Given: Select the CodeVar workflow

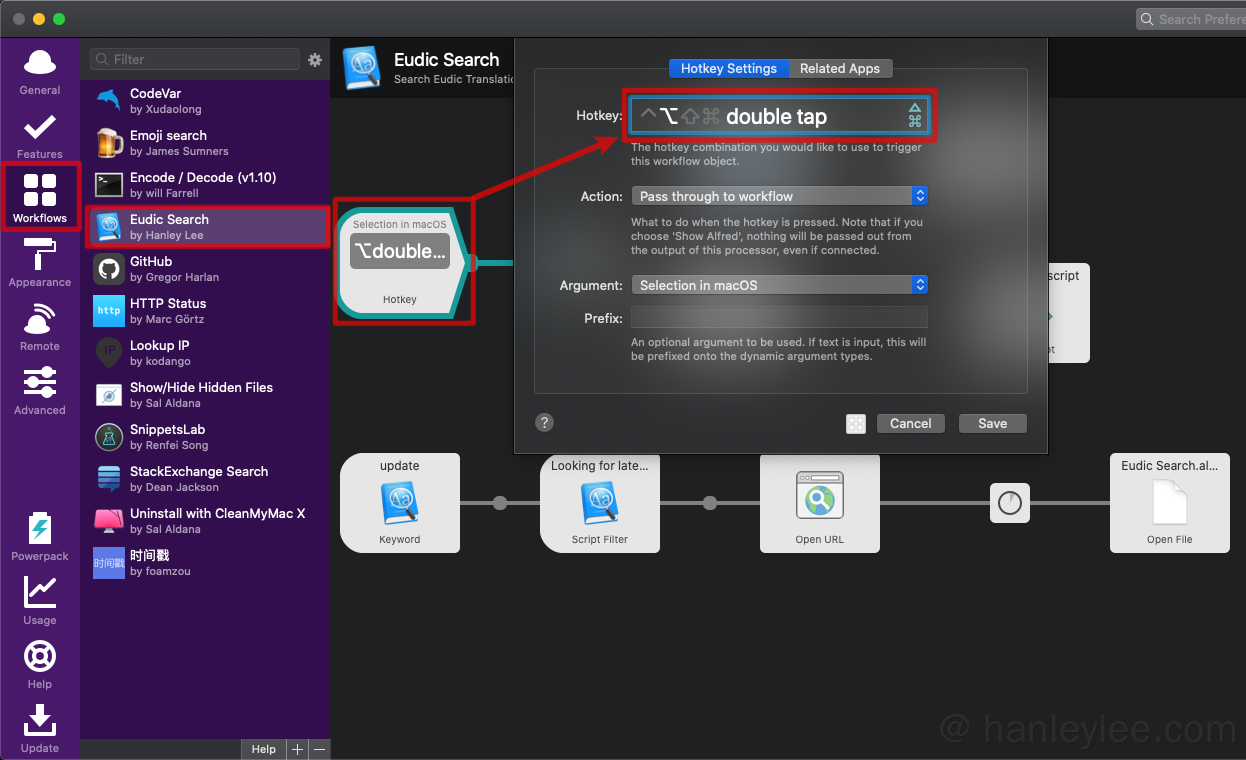Looking at the screenshot, I should [207, 101].
